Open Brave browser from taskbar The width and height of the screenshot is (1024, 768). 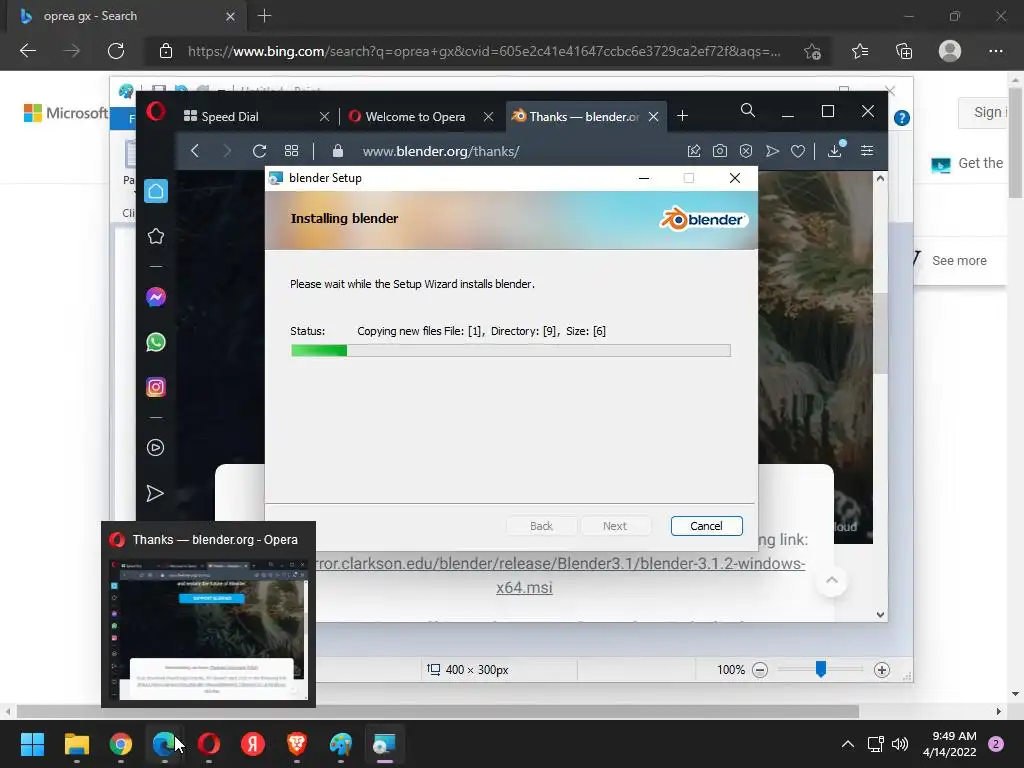[x=296, y=744]
